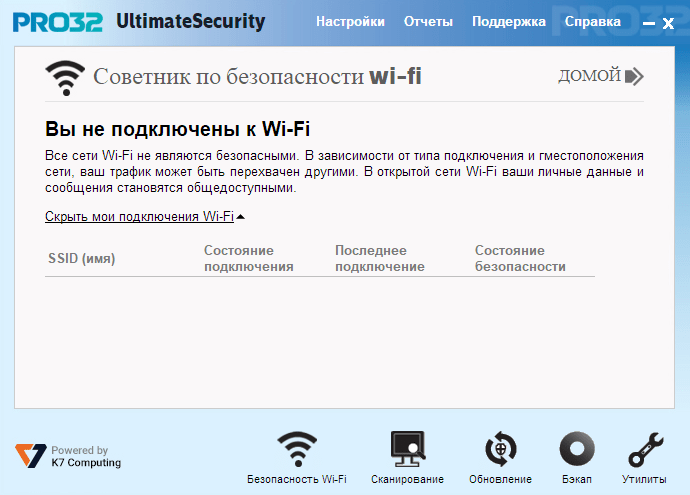Sort by Состояние безопасности column
Viewport: 690px width, 495px height.
click(520, 258)
